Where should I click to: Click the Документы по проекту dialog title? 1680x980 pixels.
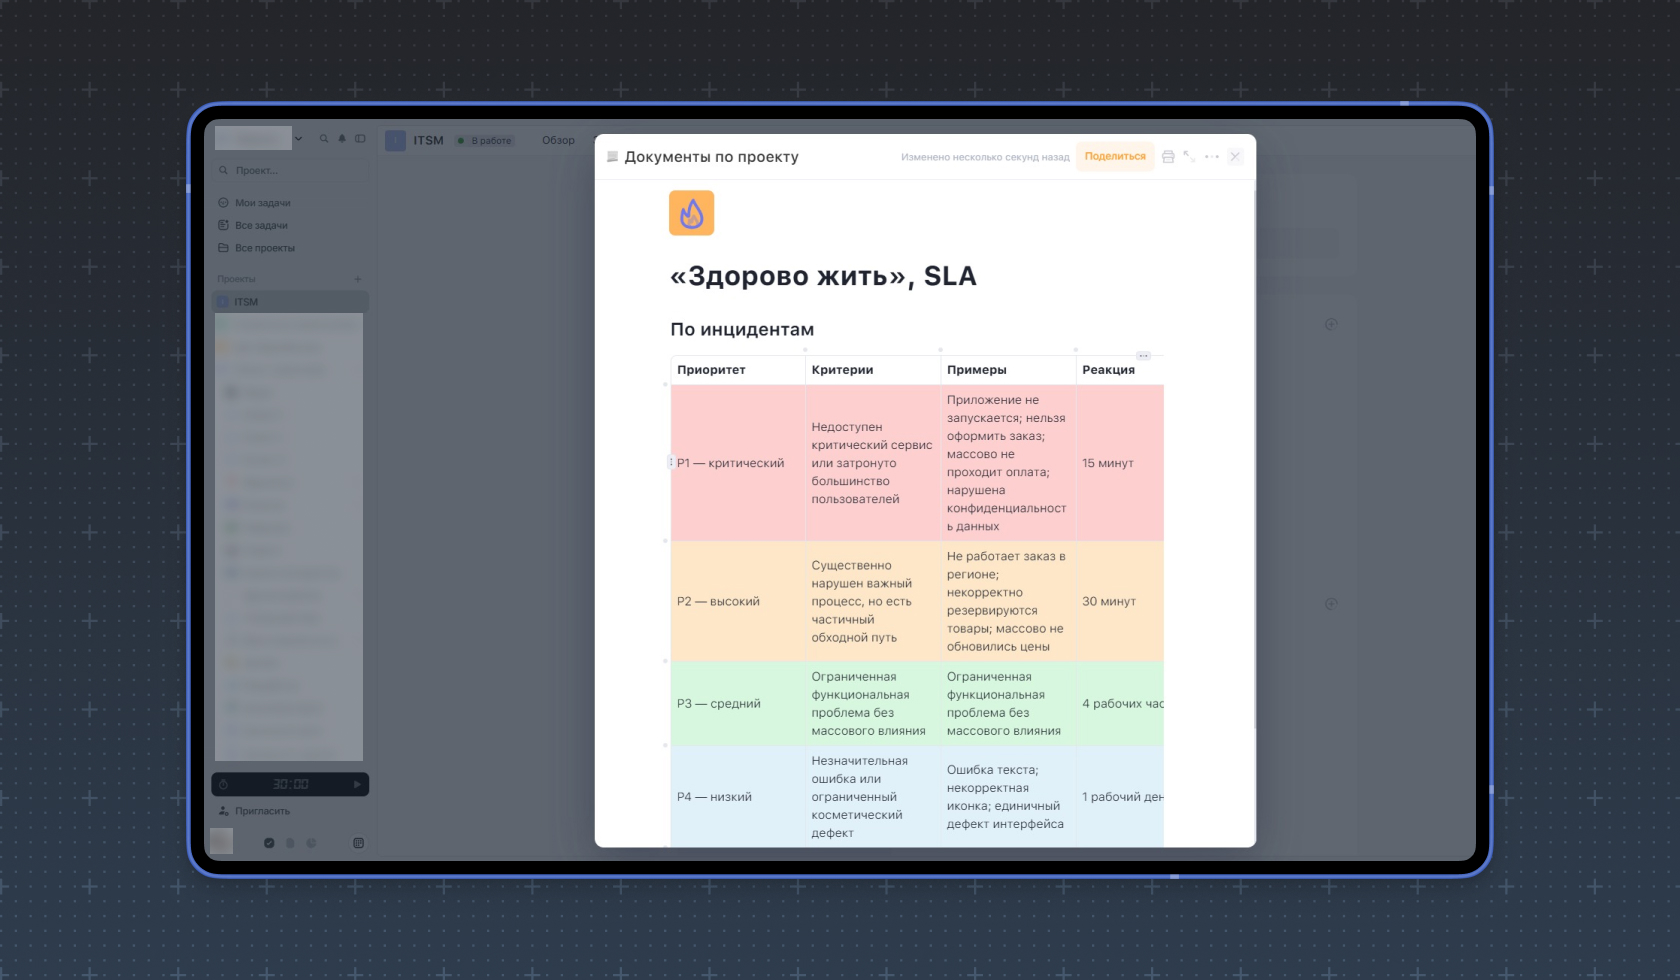click(x=711, y=157)
